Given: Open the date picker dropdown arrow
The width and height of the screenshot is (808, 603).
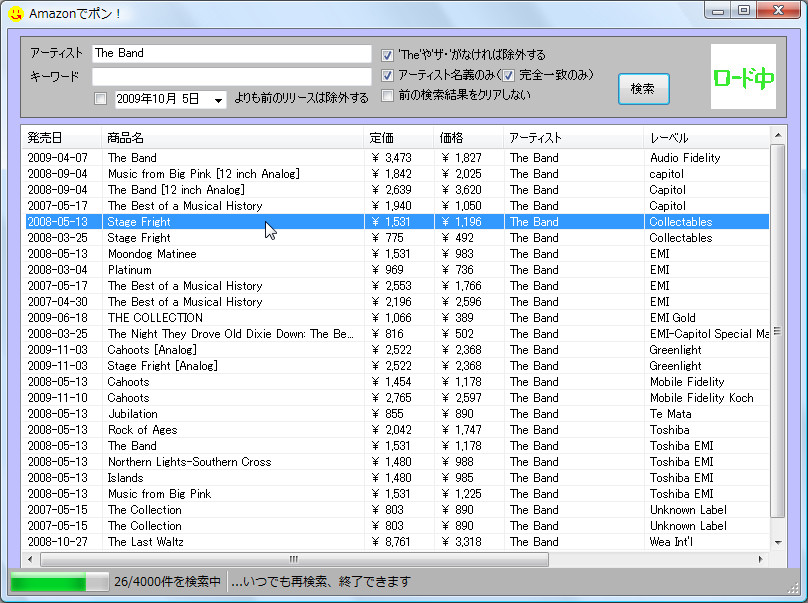Looking at the screenshot, I should coord(218,99).
